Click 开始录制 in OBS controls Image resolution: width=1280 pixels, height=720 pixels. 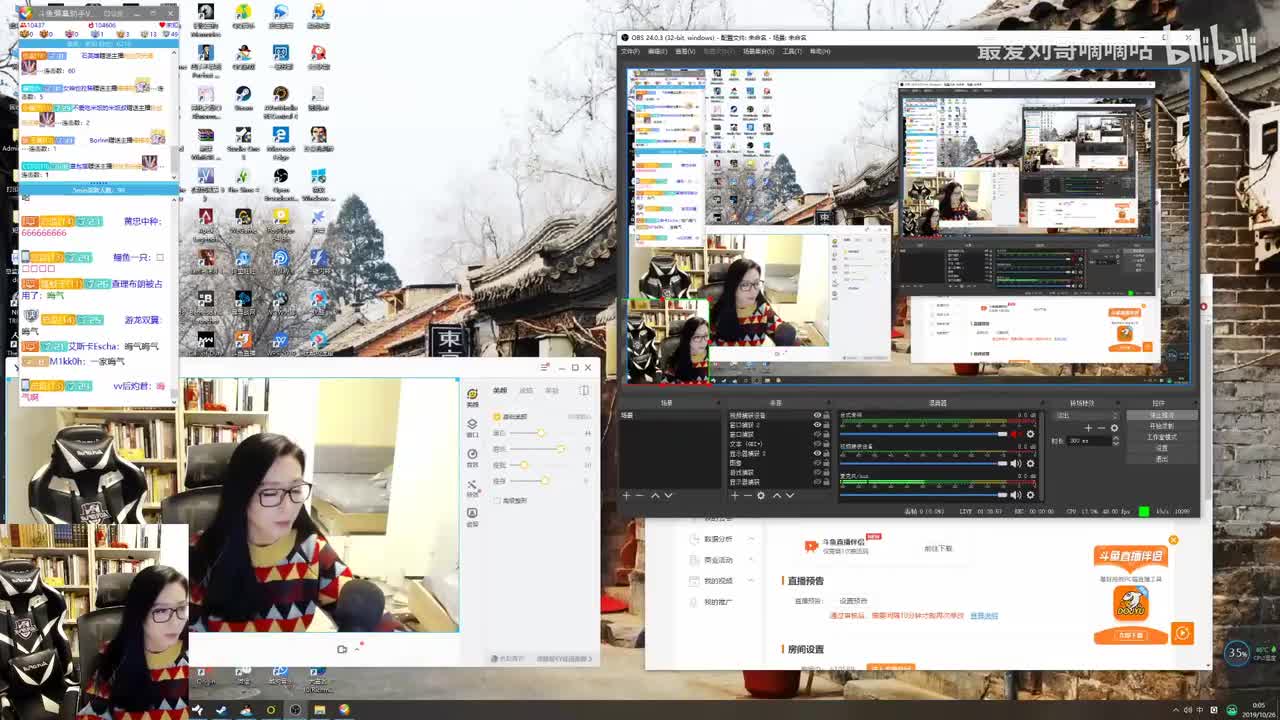pyautogui.click(x=1162, y=426)
